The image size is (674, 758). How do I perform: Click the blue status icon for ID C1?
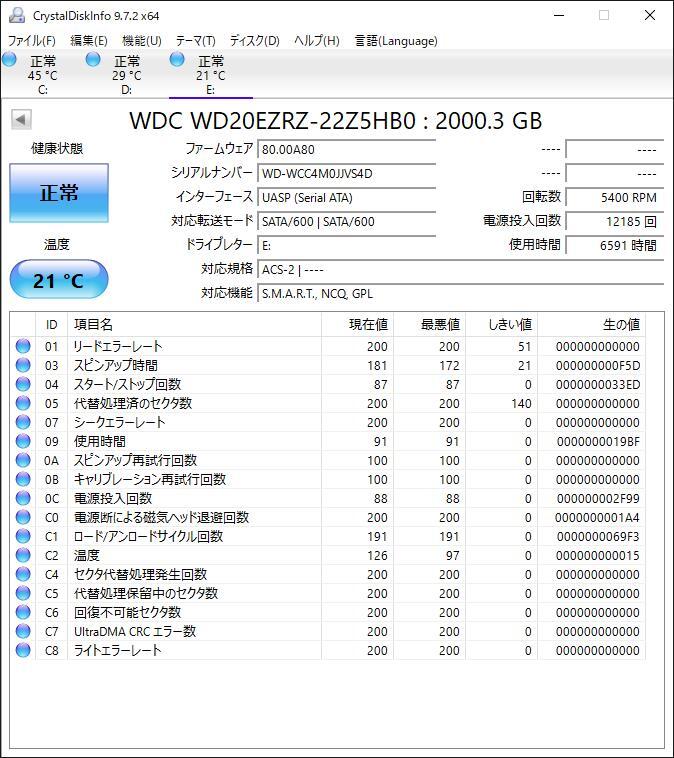coord(23,536)
